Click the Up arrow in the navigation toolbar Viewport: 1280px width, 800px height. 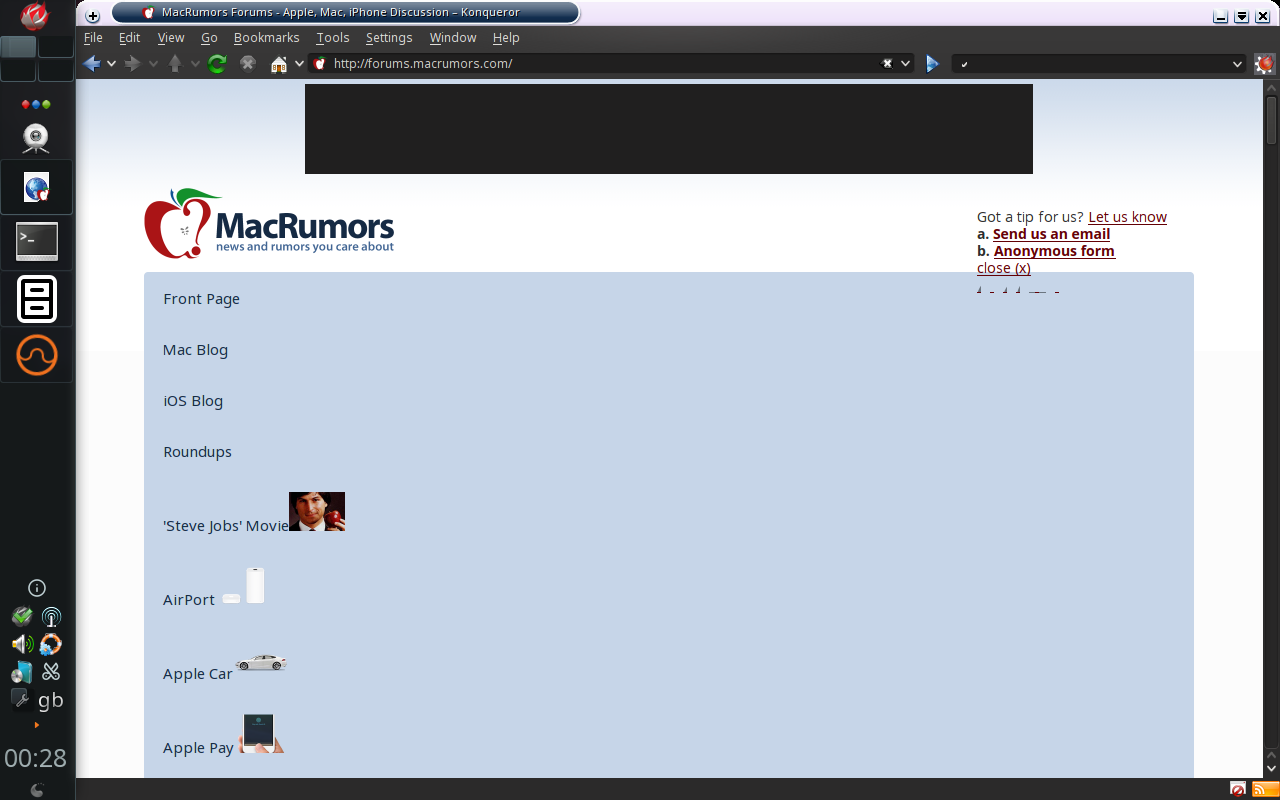[175, 64]
